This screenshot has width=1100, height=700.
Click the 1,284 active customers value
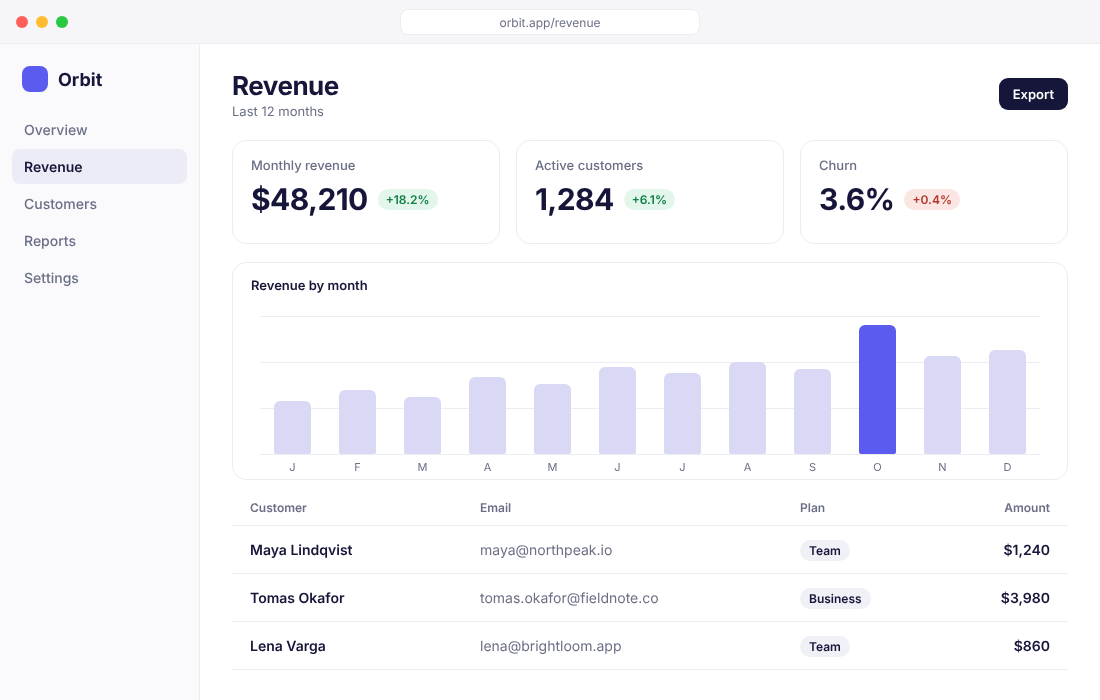[x=574, y=199]
